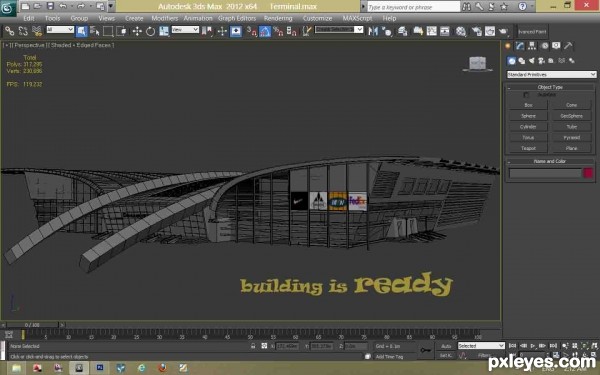Click the time slider at frame 0 / 100

pos(33,325)
